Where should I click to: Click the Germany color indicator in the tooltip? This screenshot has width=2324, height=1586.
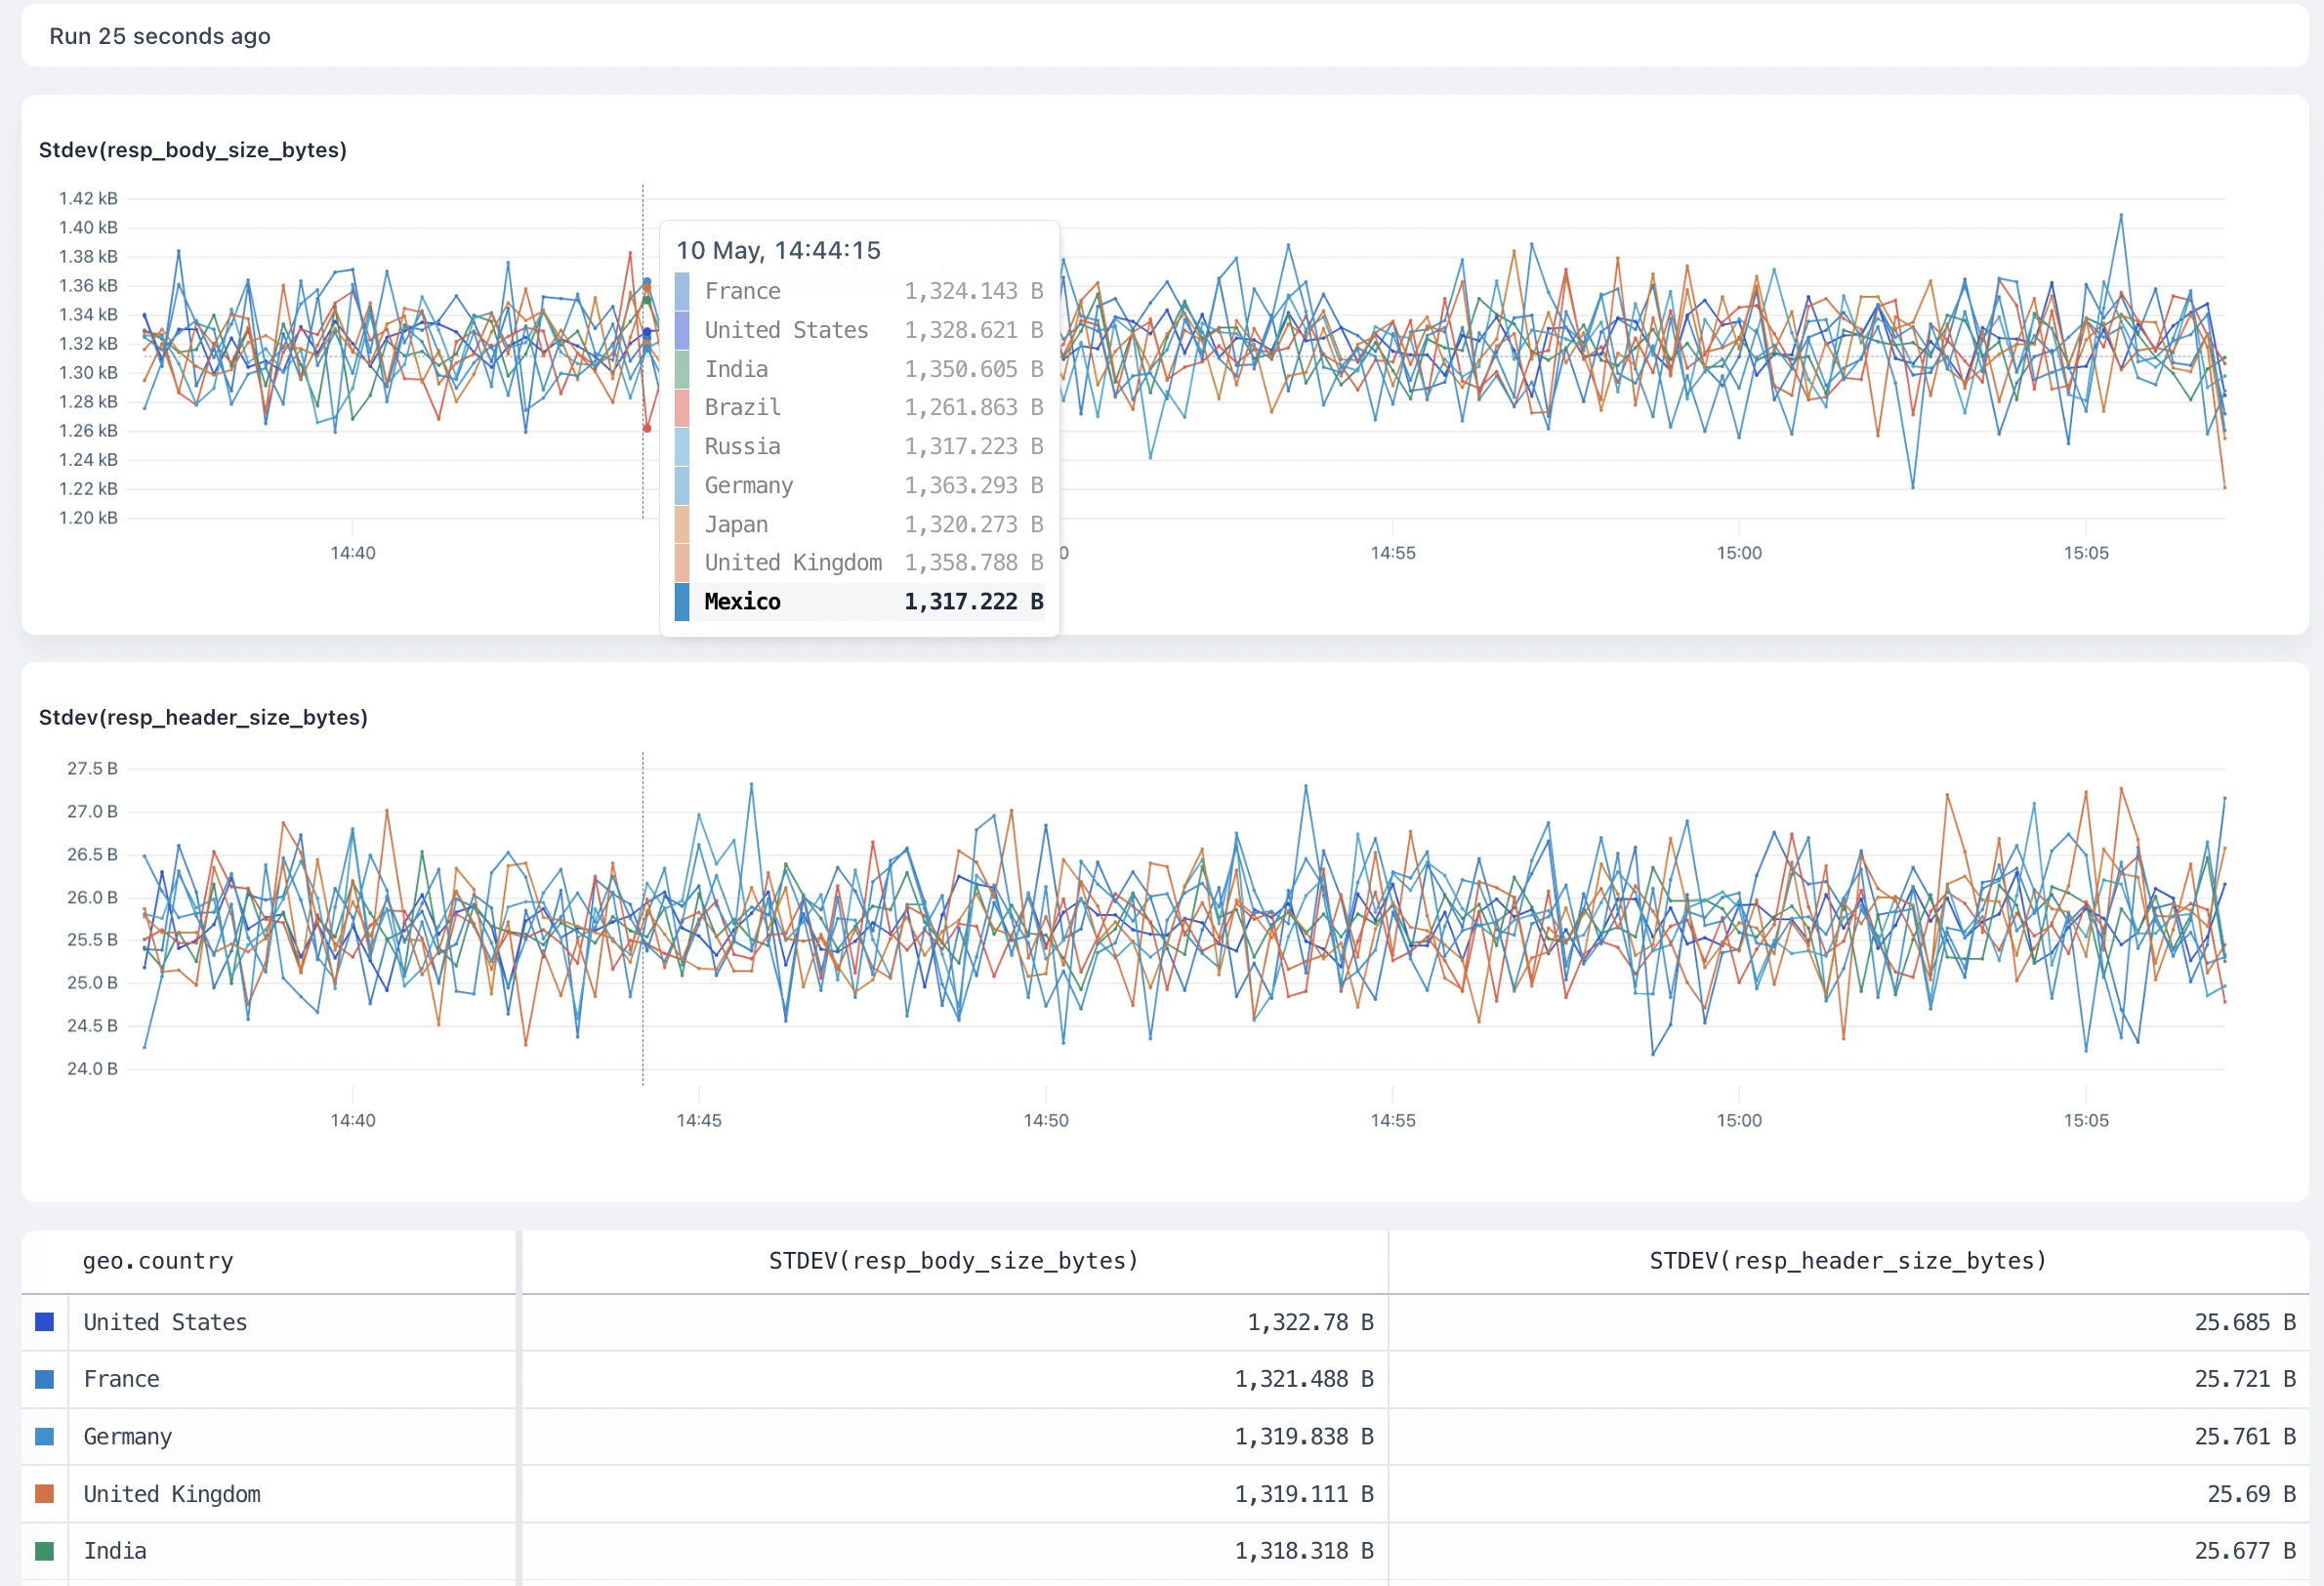pos(683,485)
